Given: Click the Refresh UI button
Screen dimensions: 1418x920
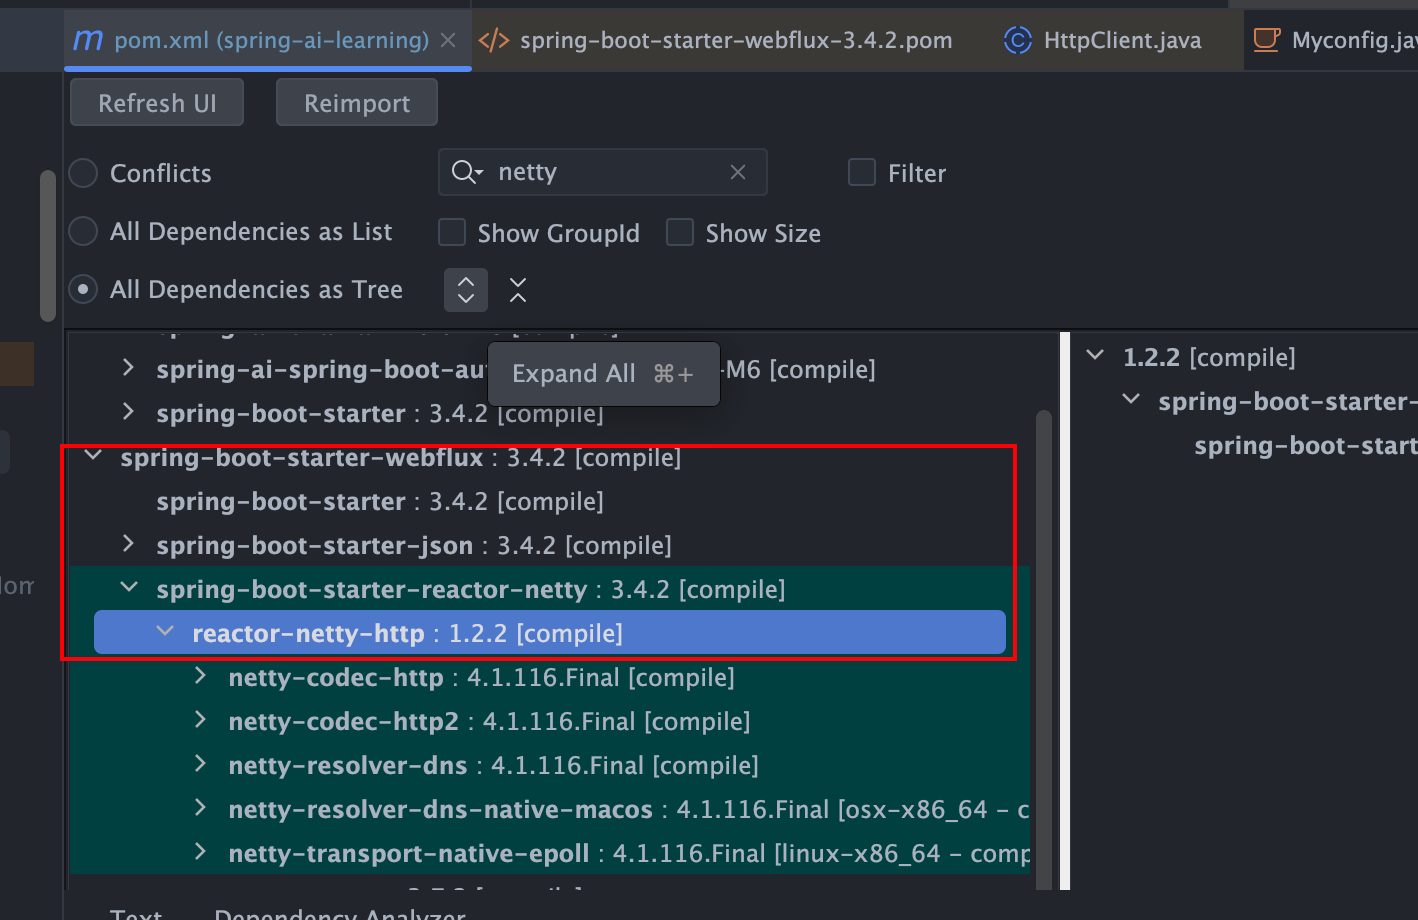Looking at the screenshot, I should [x=157, y=103].
